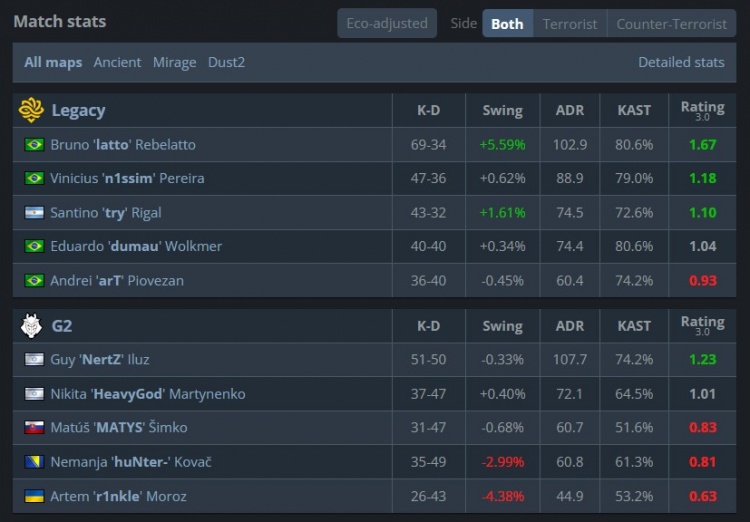The image size is (750, 522).
Task: Open the Detailed stats link
Action: tap(681, 62)
